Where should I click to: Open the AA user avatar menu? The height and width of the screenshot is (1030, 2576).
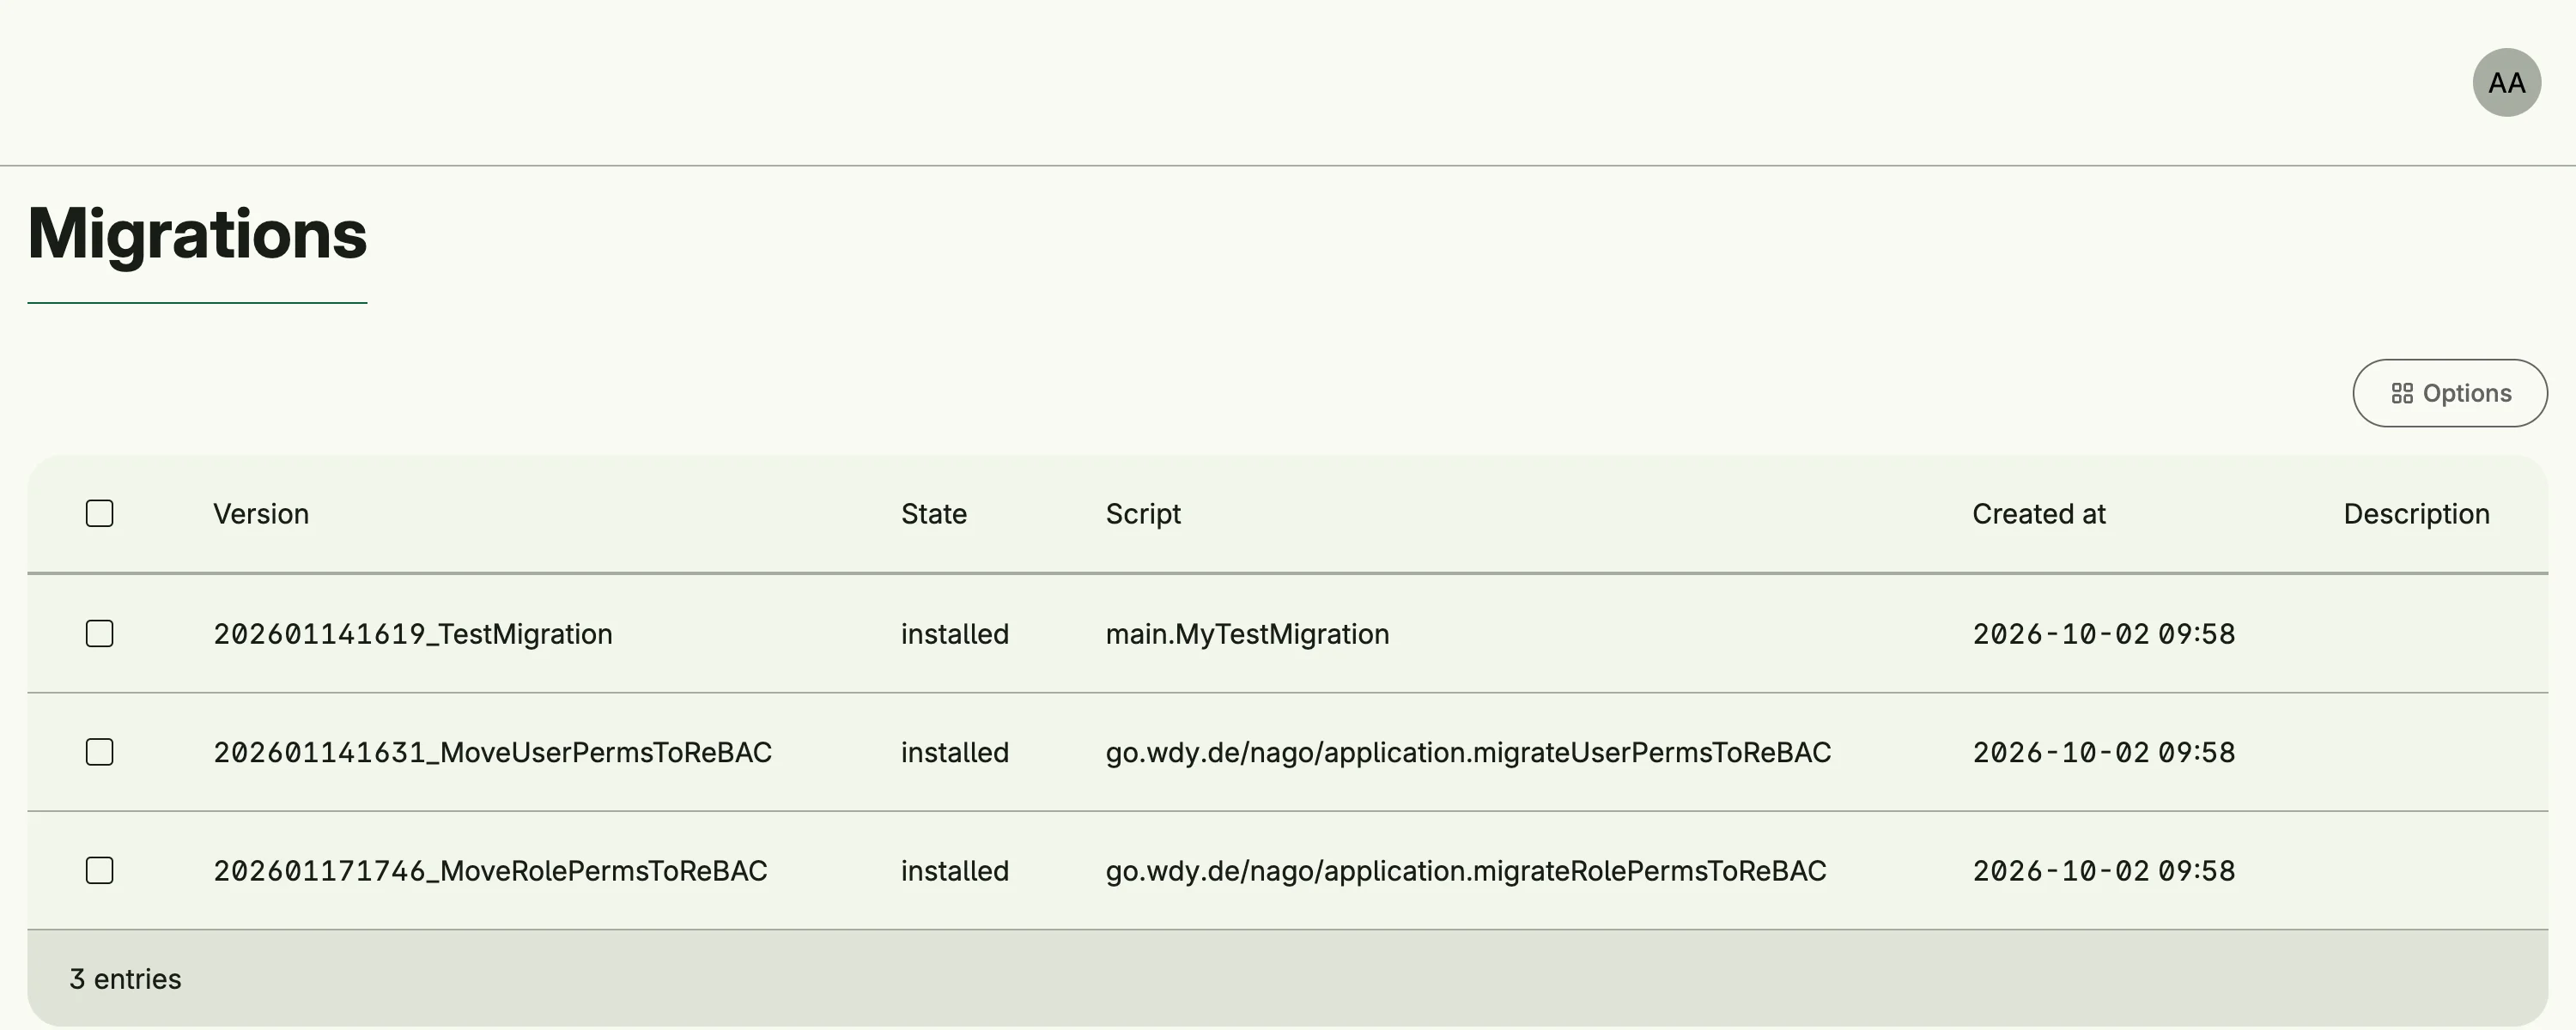coord(2506,83)
